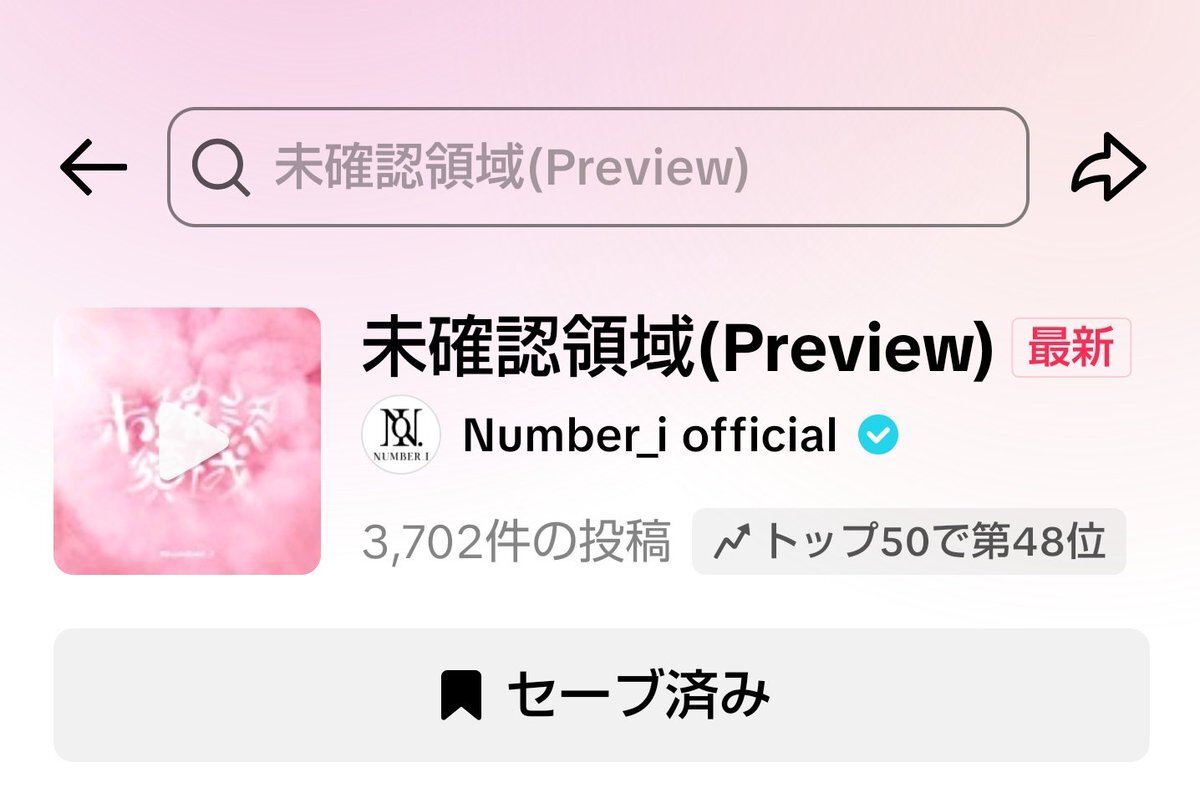Tap the bookmark icon beside セーブ済み
Screen dimensions: 1200x798
pos(462,694)
